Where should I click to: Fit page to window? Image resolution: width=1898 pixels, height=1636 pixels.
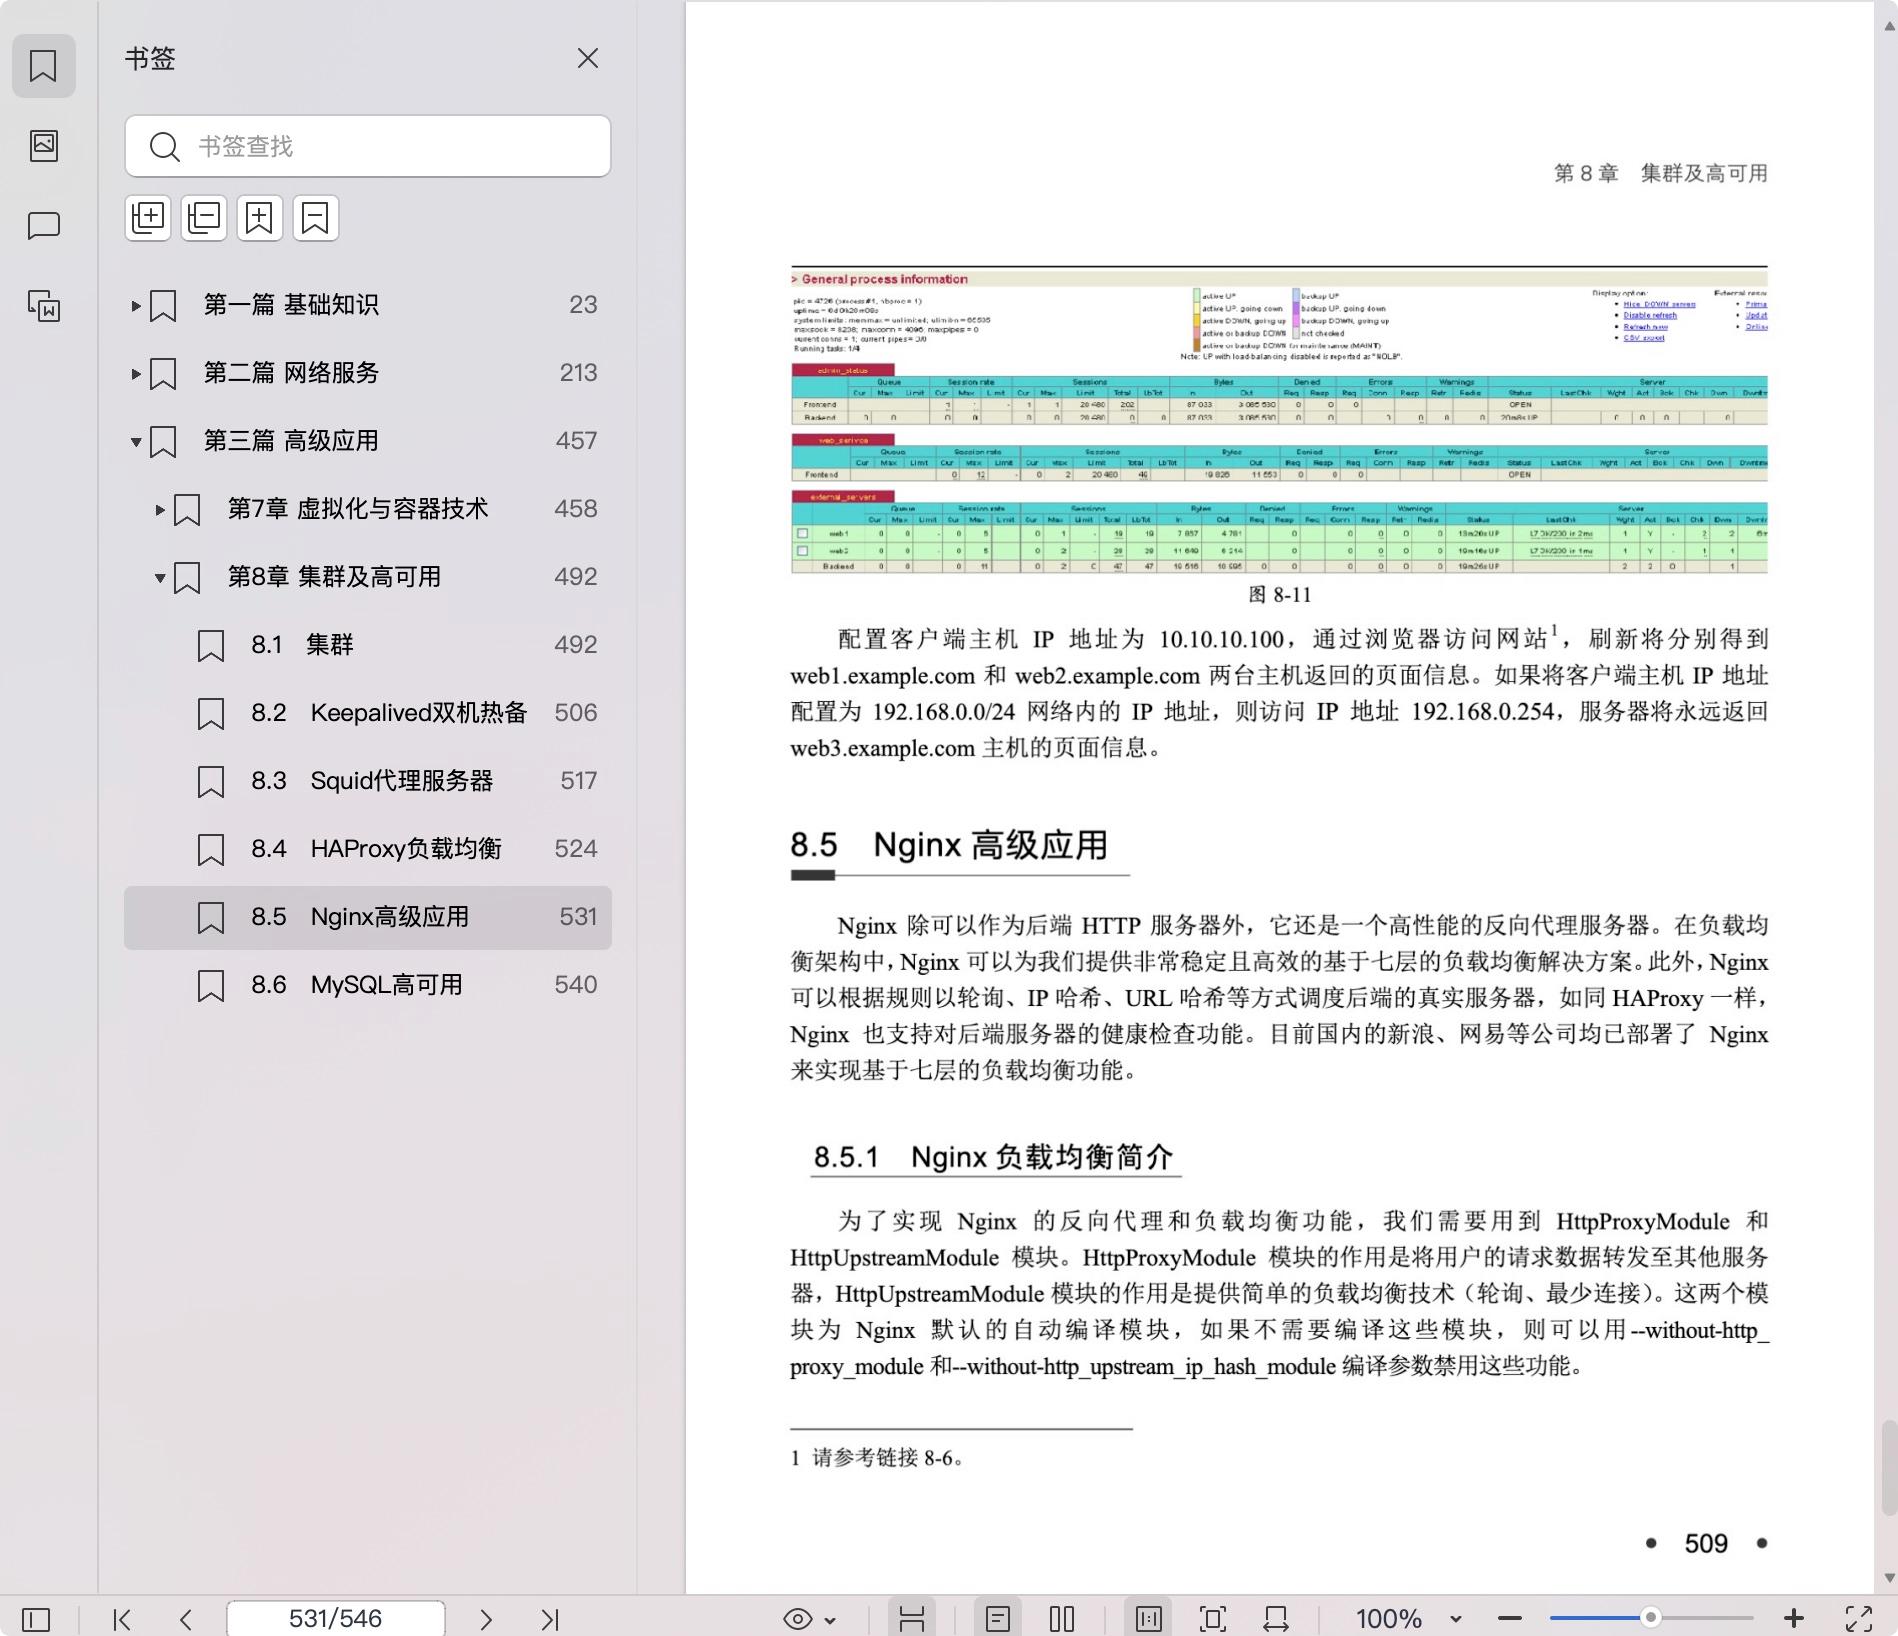[x=1212, y=1618]
